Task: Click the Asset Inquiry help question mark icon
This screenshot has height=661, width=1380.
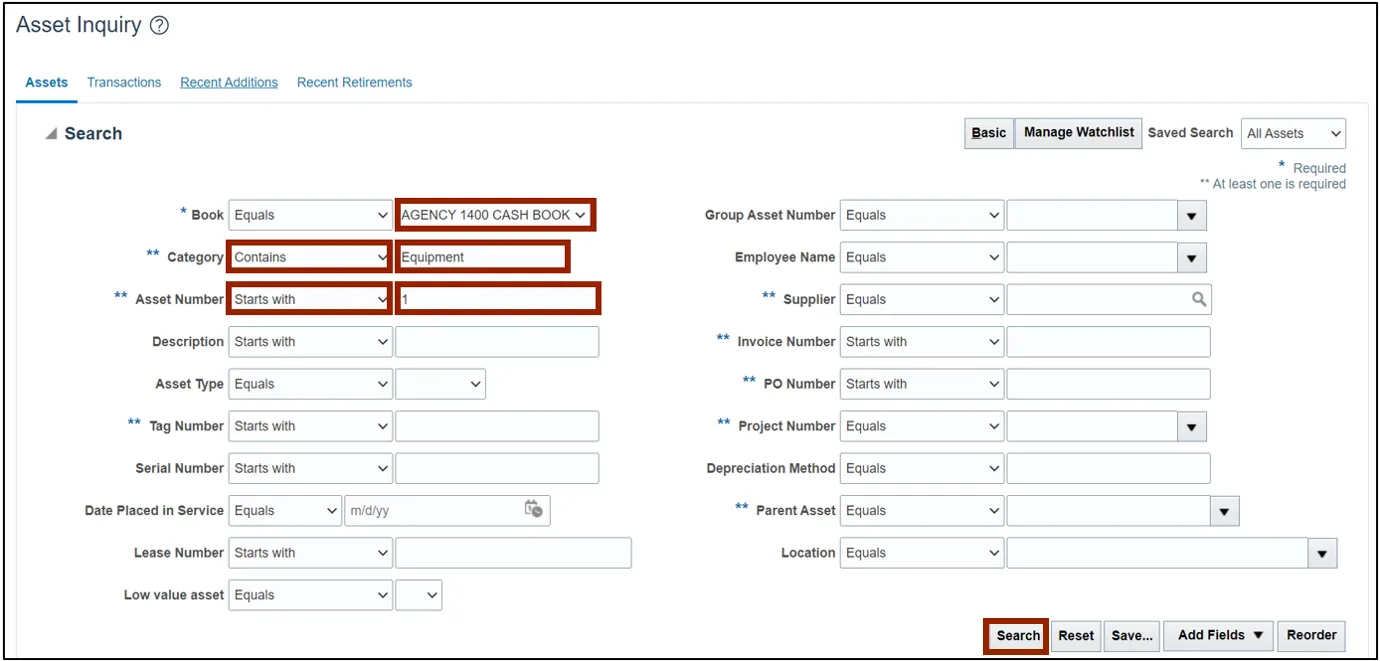Action: pos(159,27)
